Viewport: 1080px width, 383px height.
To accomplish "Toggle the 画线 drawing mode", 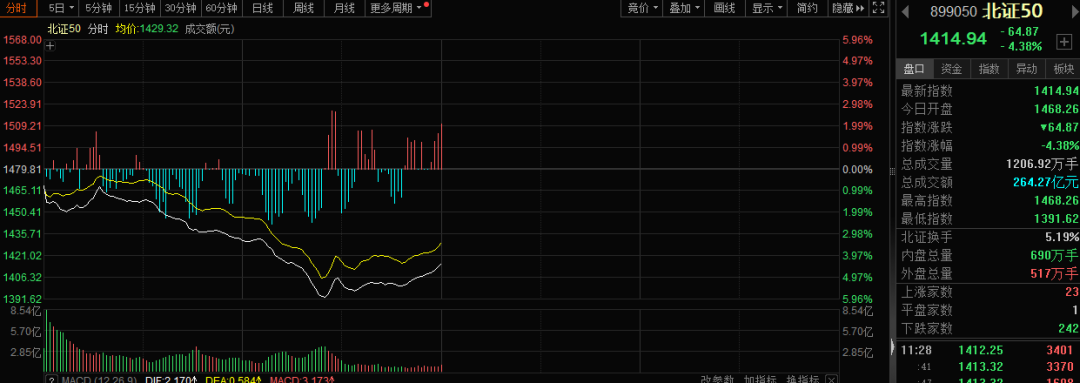I will tap(725, 8).
